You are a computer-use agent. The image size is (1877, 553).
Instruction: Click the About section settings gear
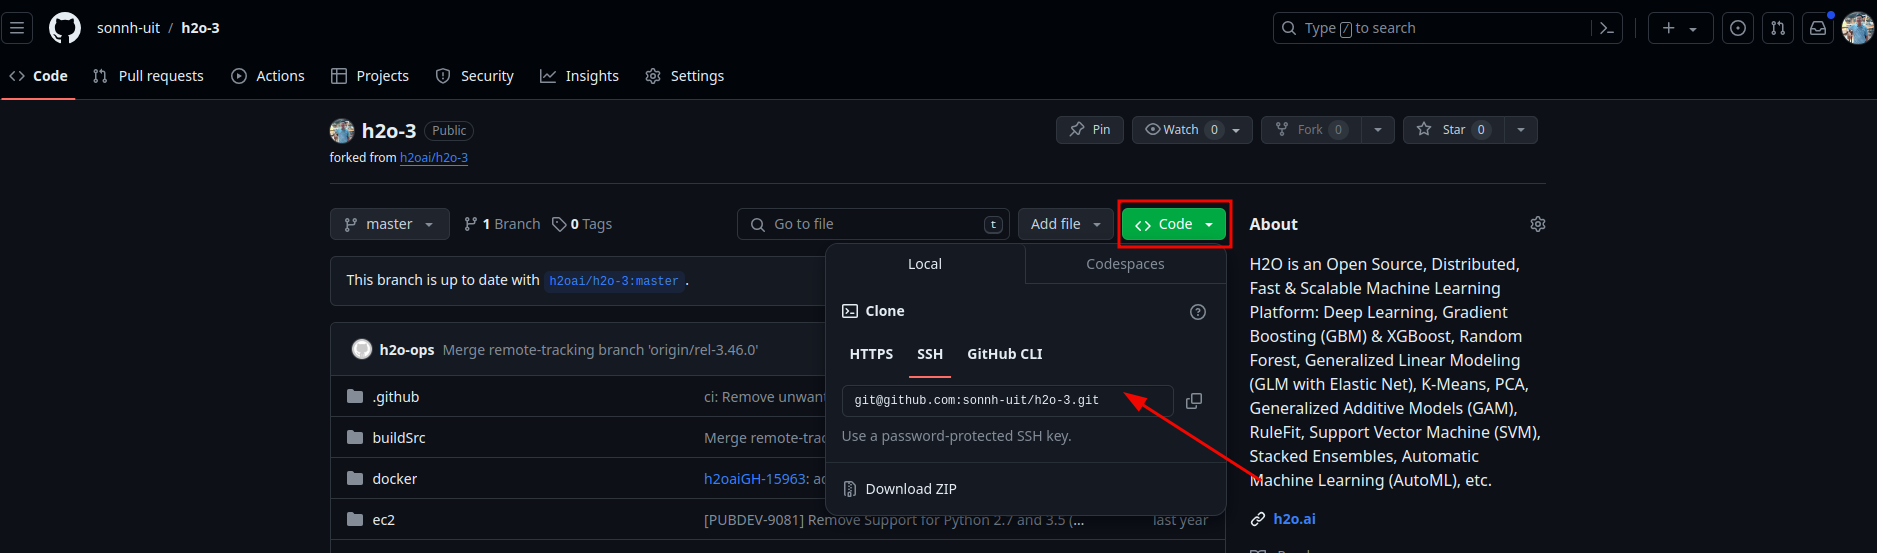[x=1538, y=224]
